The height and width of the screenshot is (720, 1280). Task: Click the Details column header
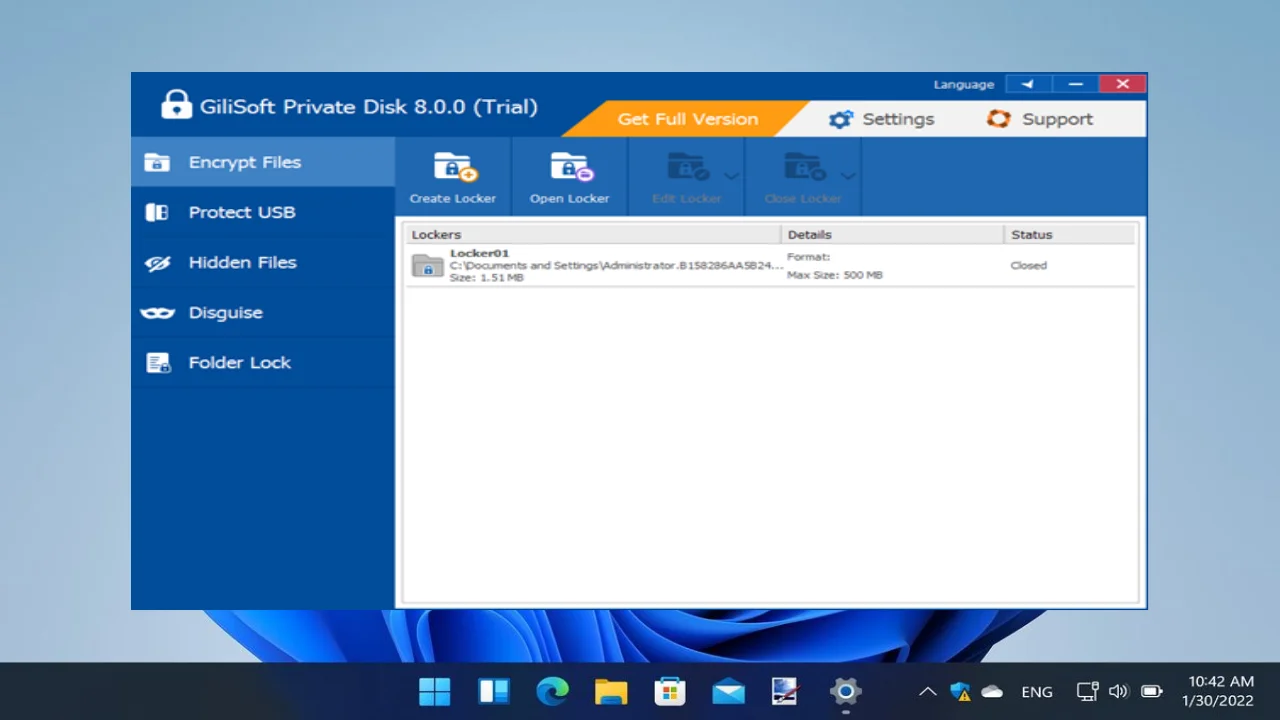pyautogui.click(x=892, y=234)
